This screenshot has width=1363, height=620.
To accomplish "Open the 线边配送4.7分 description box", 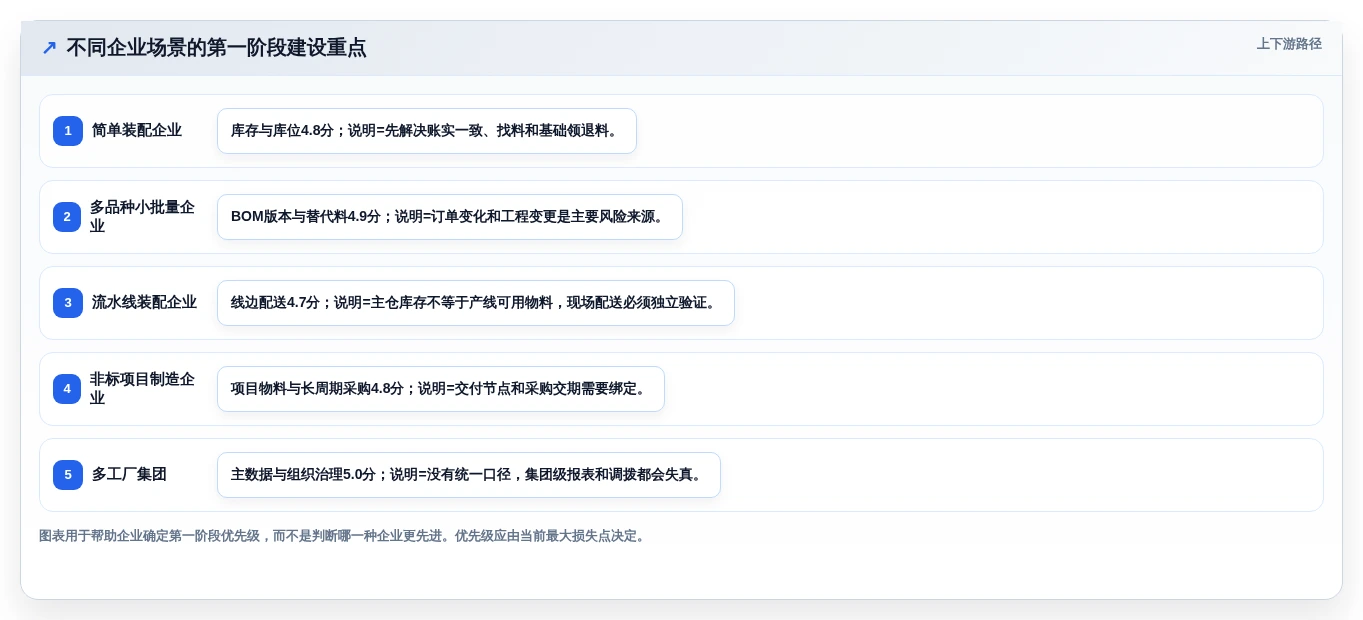I will pos(476,303).
